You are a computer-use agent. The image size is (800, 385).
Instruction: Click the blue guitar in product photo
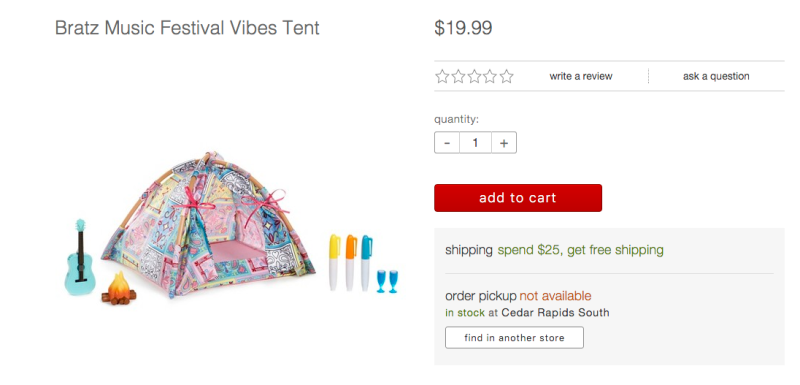click(x=80, y=258)
